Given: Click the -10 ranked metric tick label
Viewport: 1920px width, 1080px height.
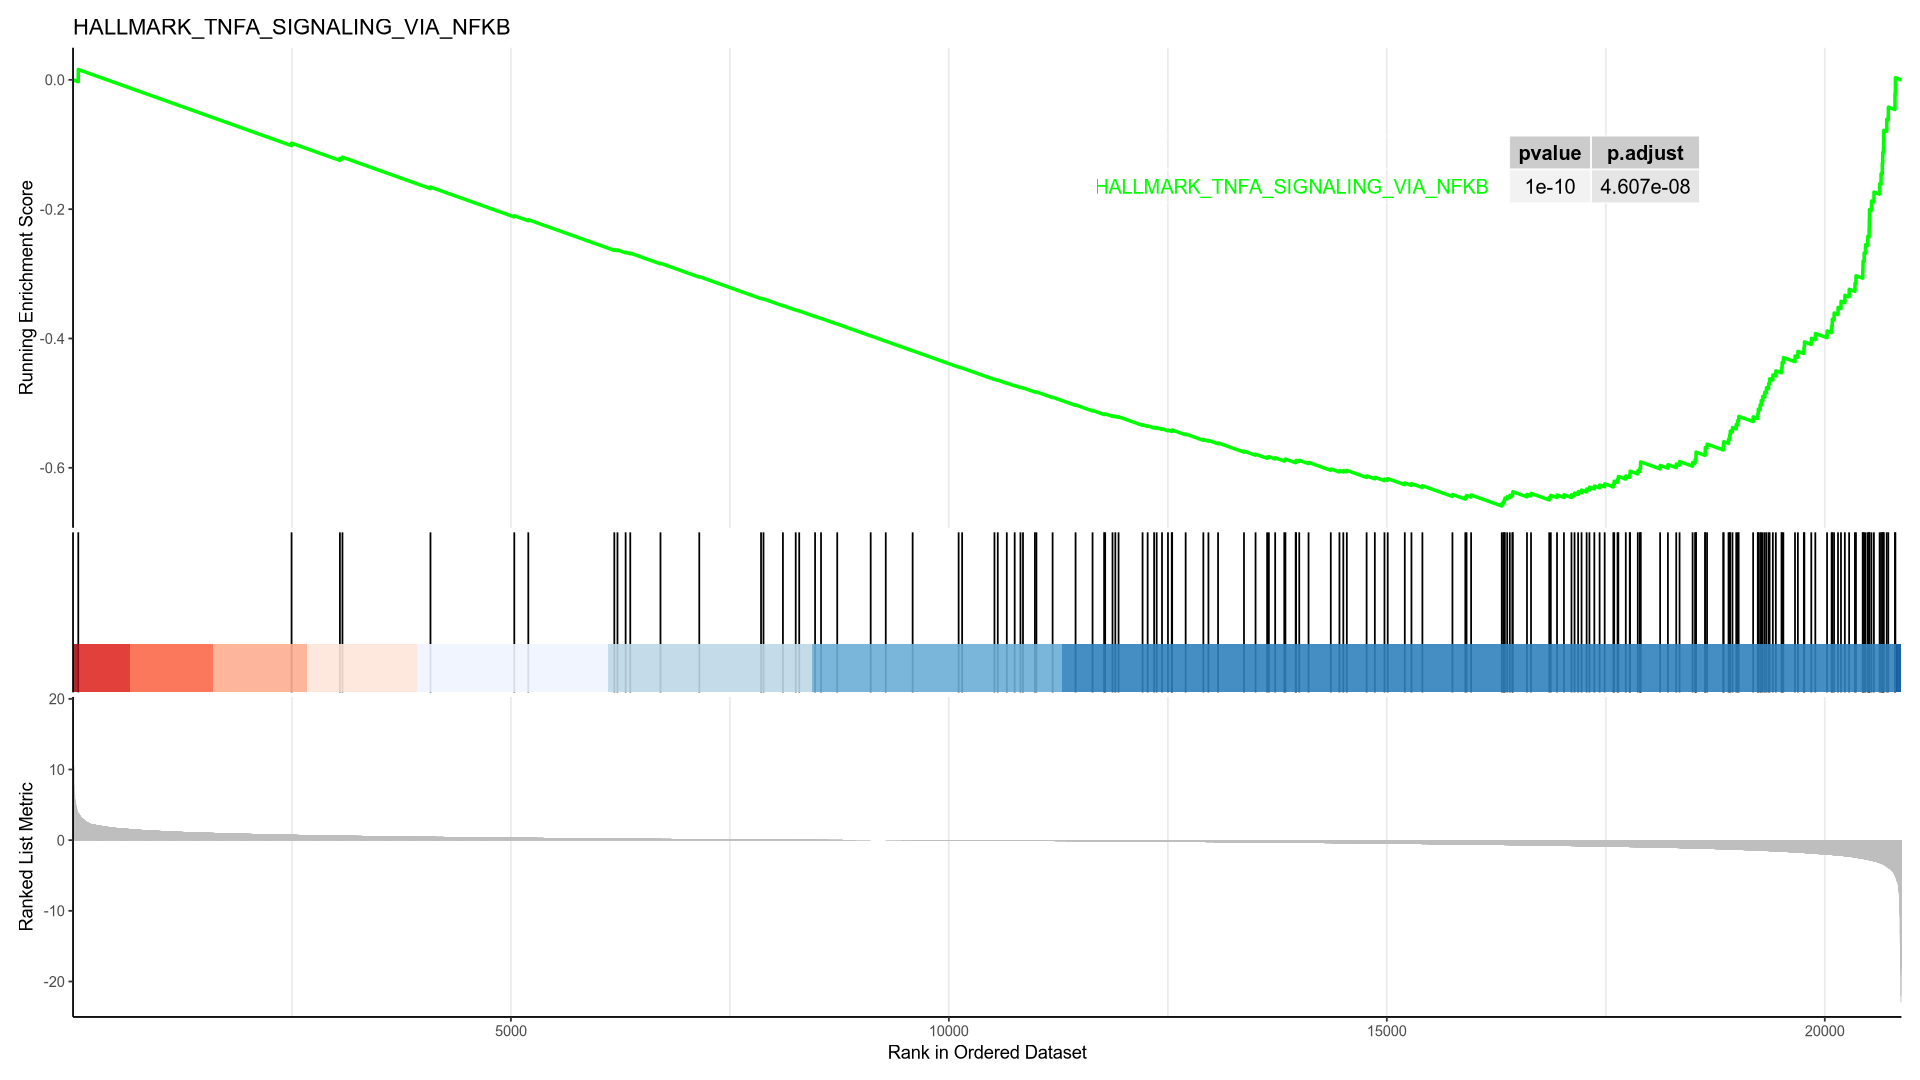Looking at the screenshot, I should point(54,911).
